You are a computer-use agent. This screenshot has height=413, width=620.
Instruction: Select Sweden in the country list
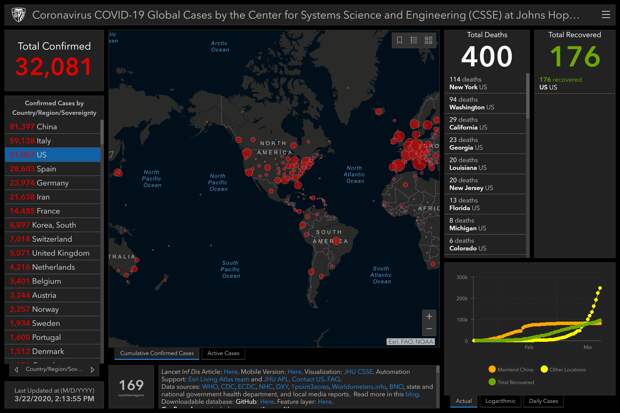click(53, 324)
